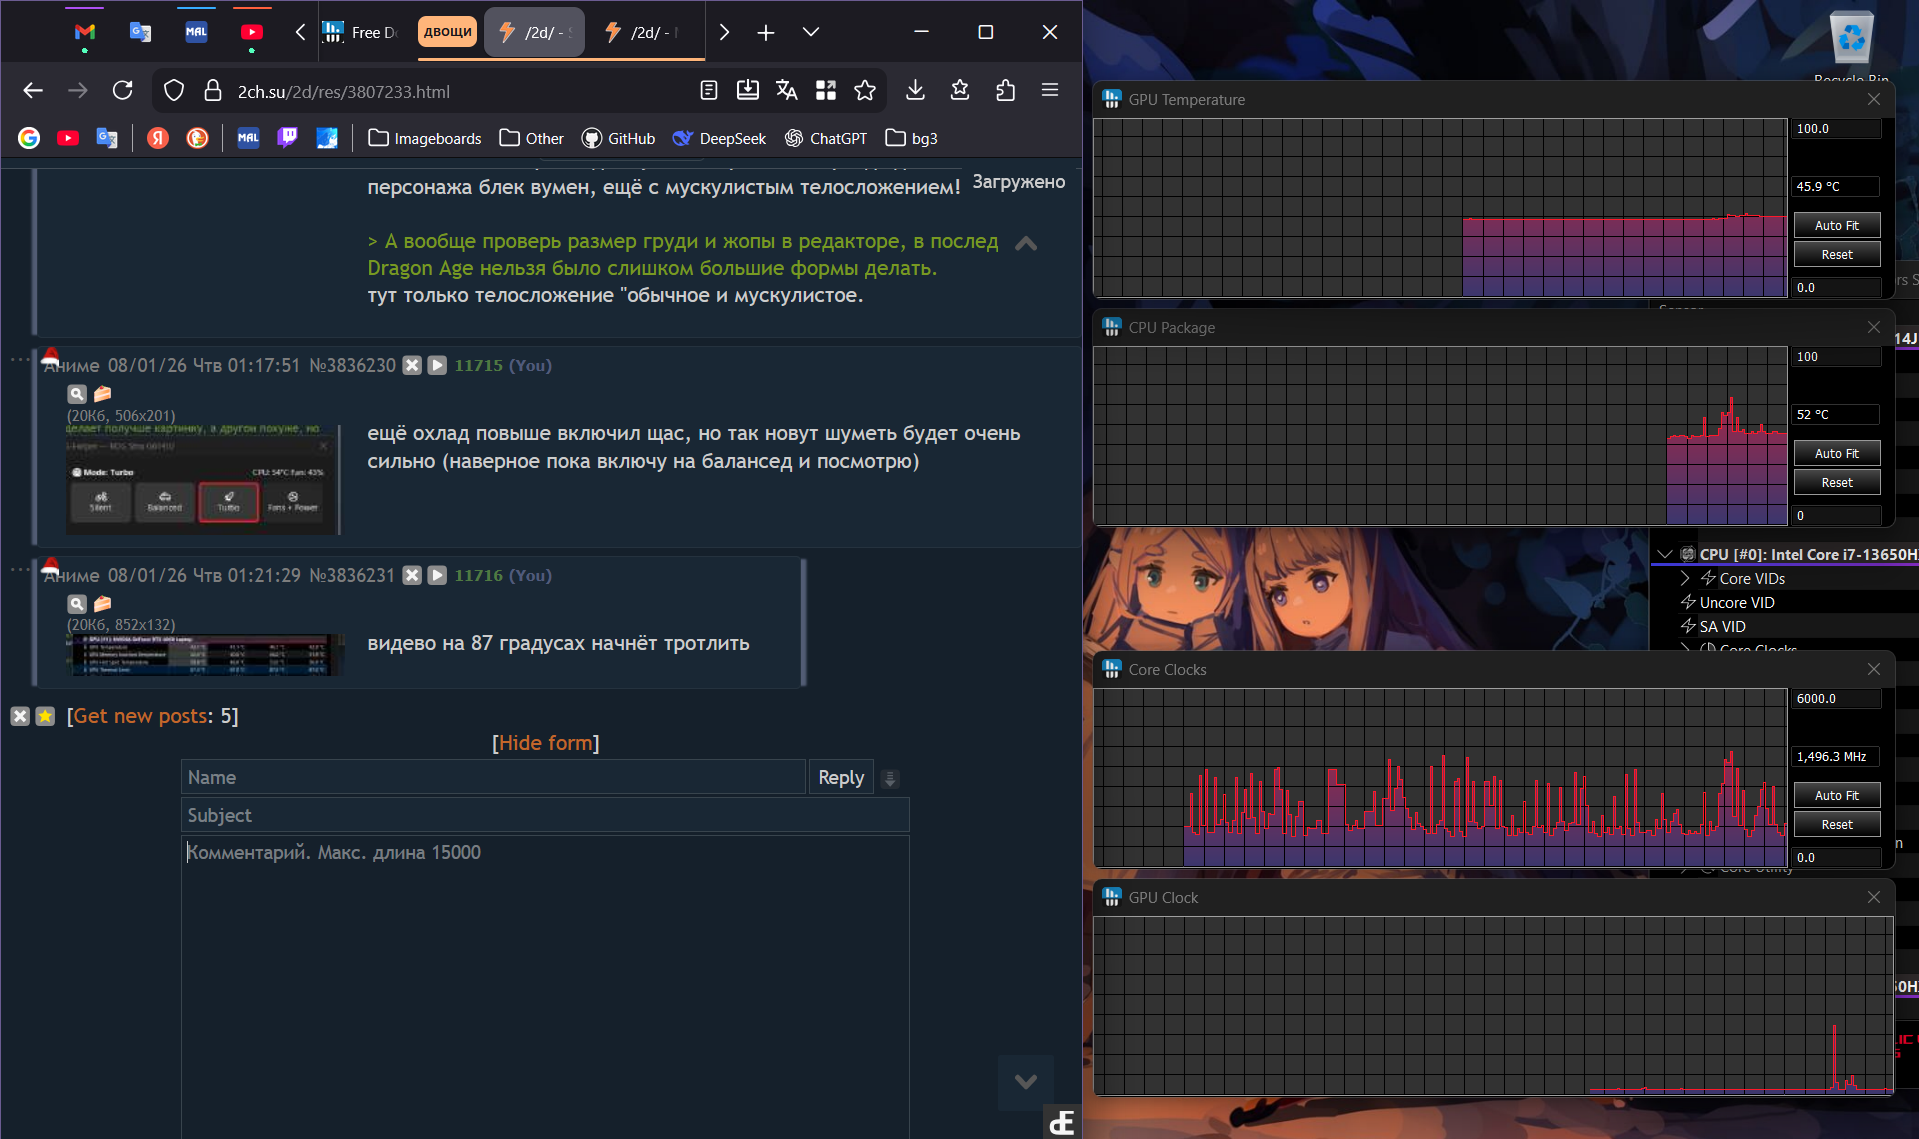
Task: Click the Get new posts link
Action: point(142,716)
